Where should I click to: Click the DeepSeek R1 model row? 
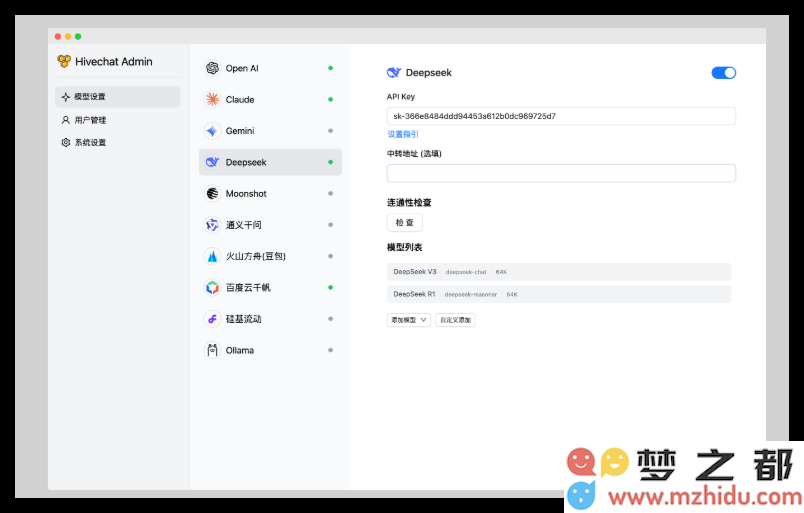point(559,294)
